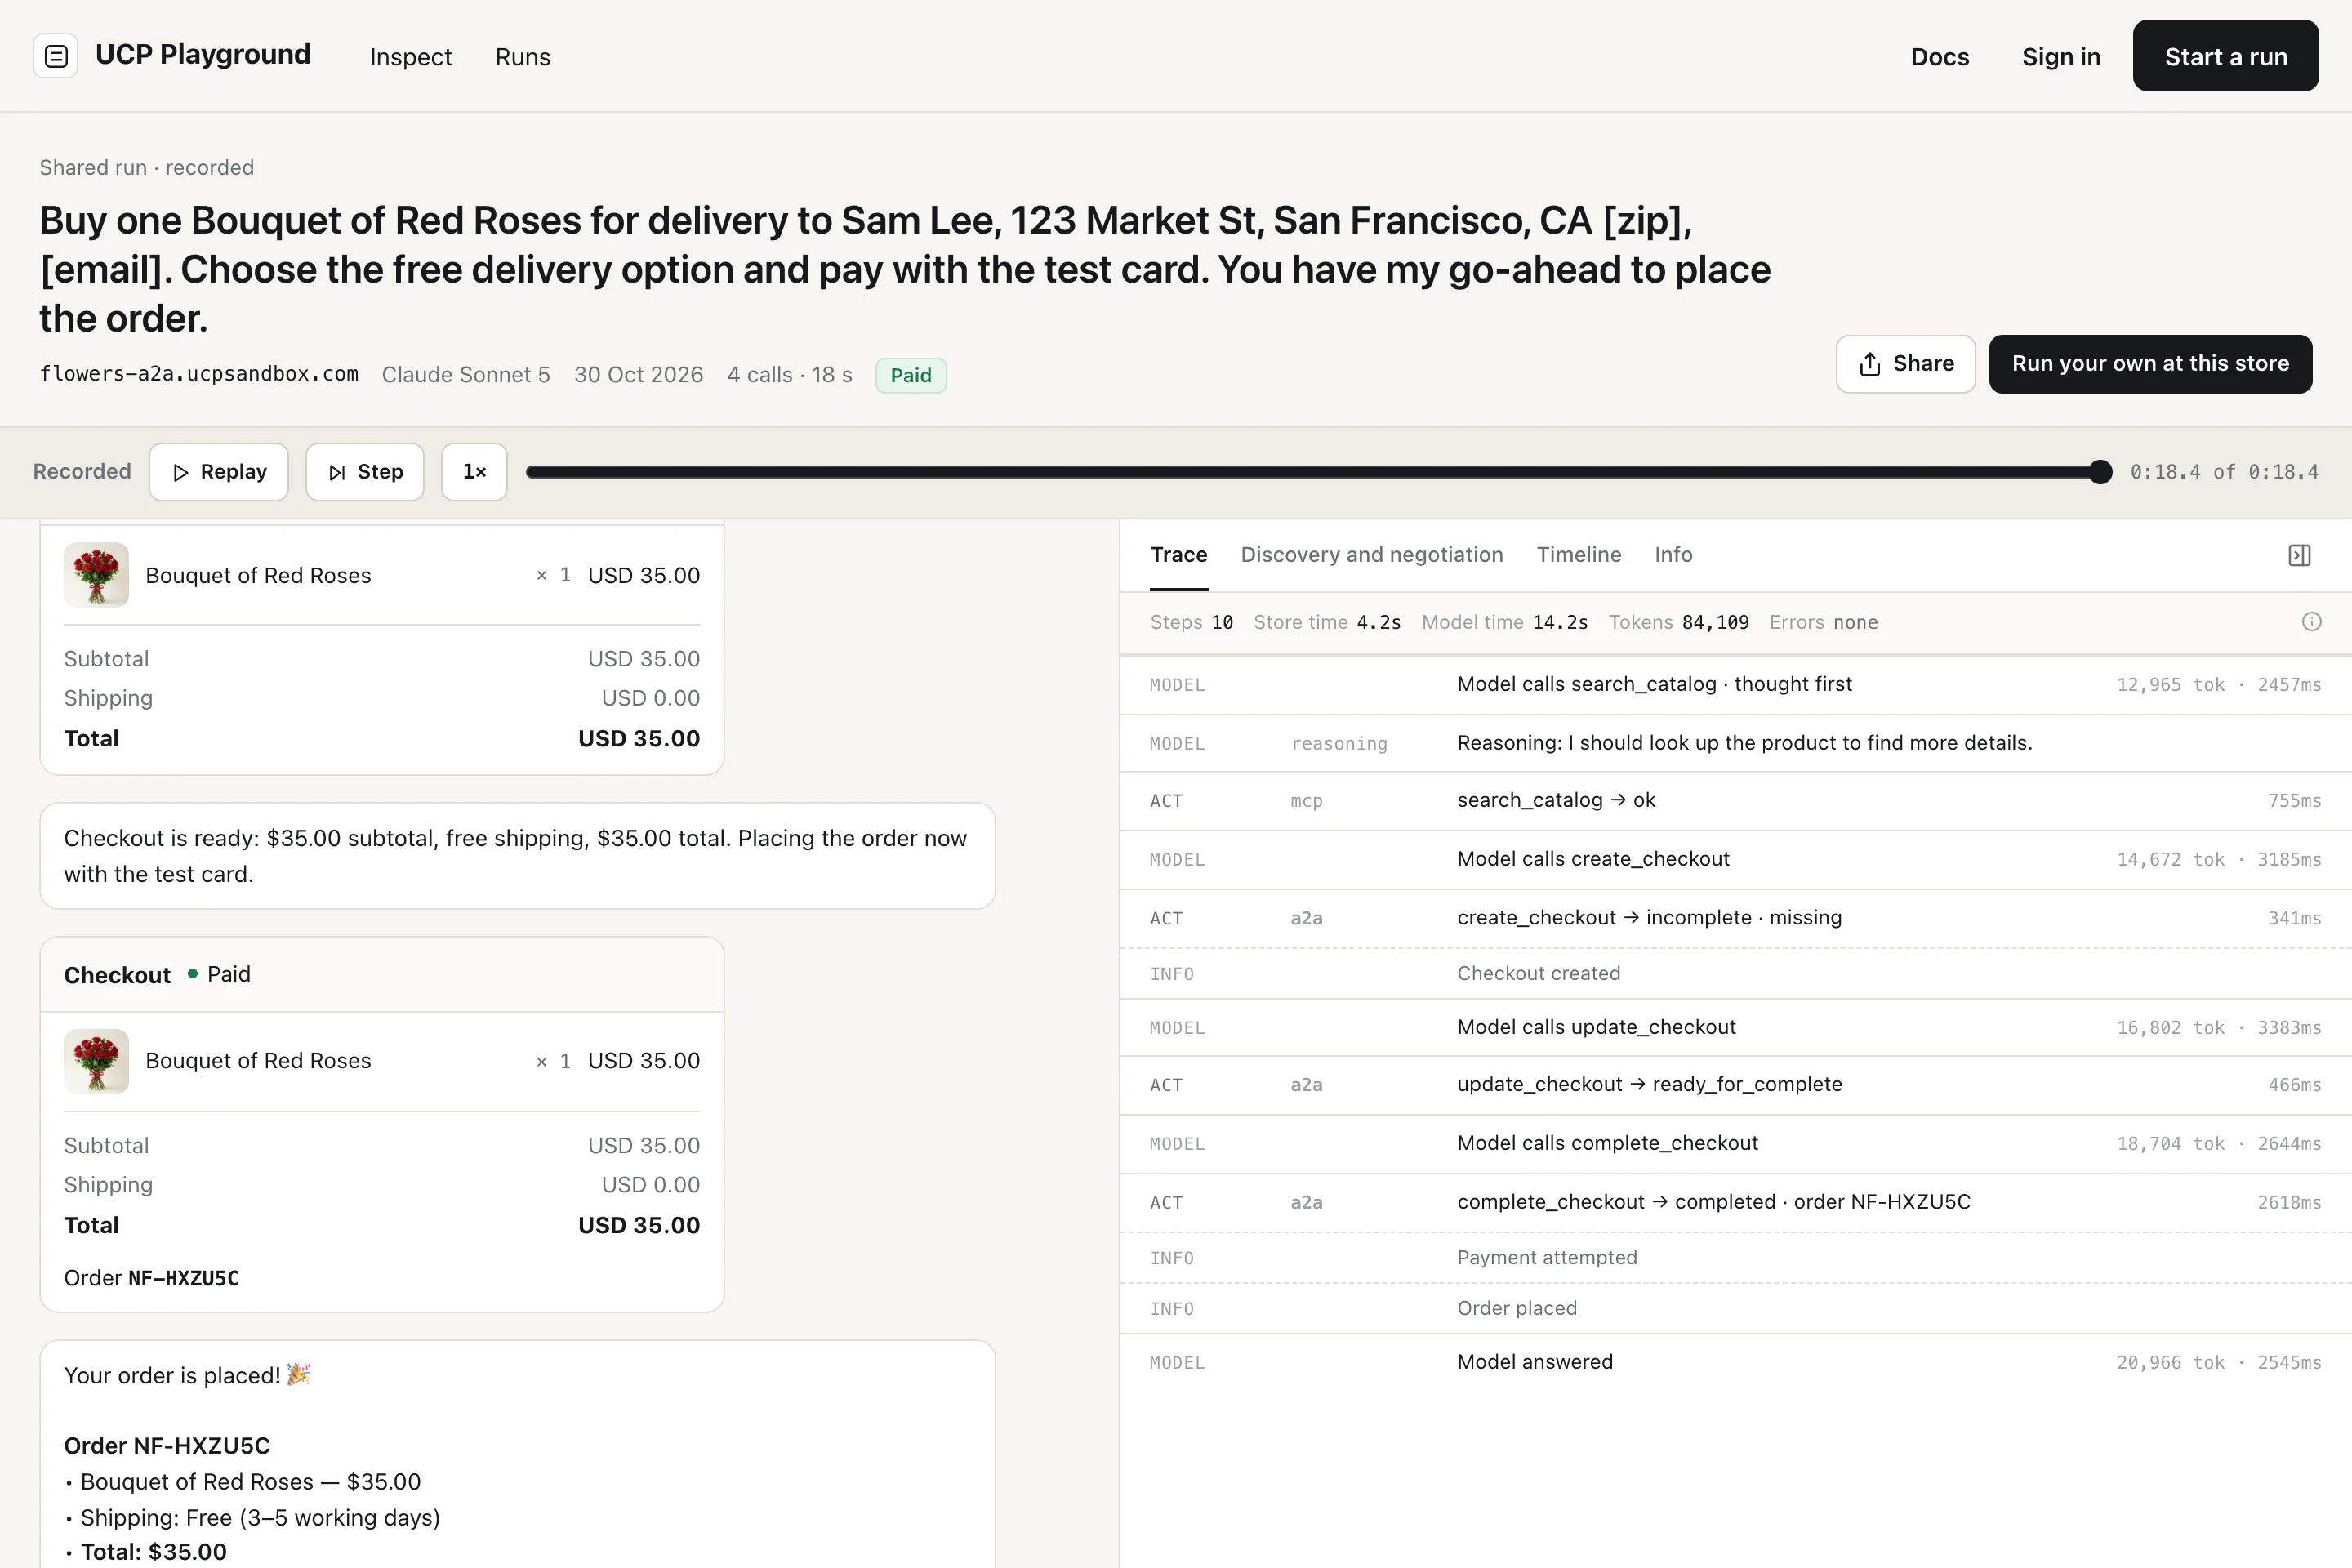Step through the recording

point(365,472)
